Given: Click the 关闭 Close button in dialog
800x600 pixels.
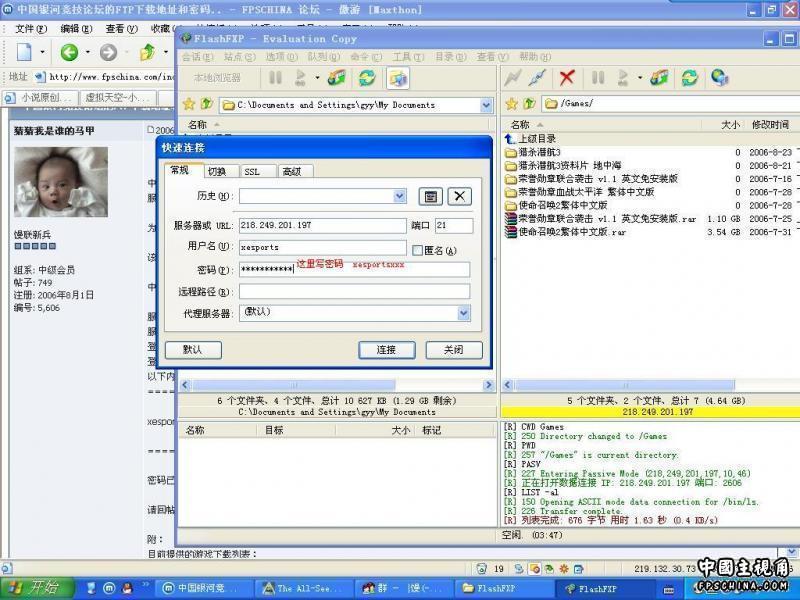Looking at the screenshot, I should pos(454,350).
